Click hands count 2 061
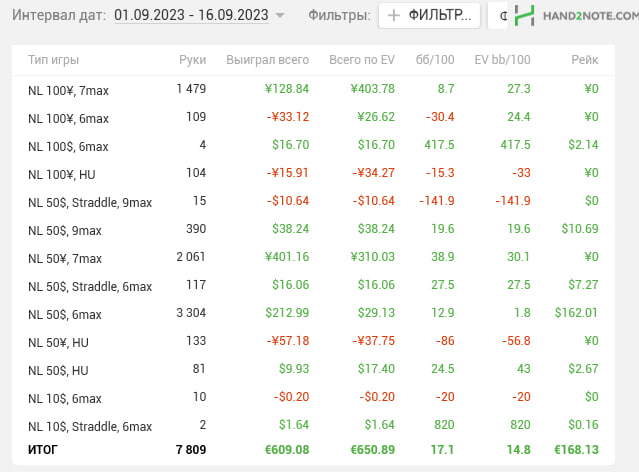 [x=191, y=257]
